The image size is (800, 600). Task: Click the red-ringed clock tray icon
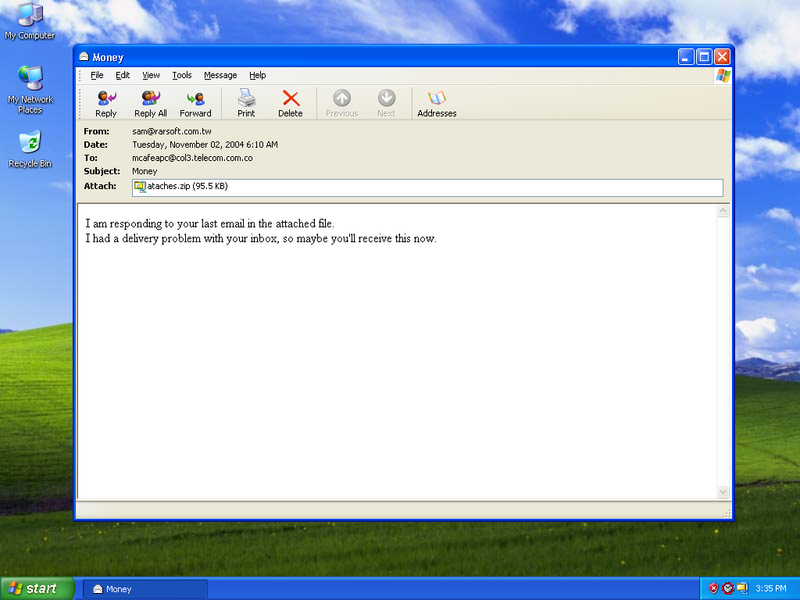click(x=728, y=588)
